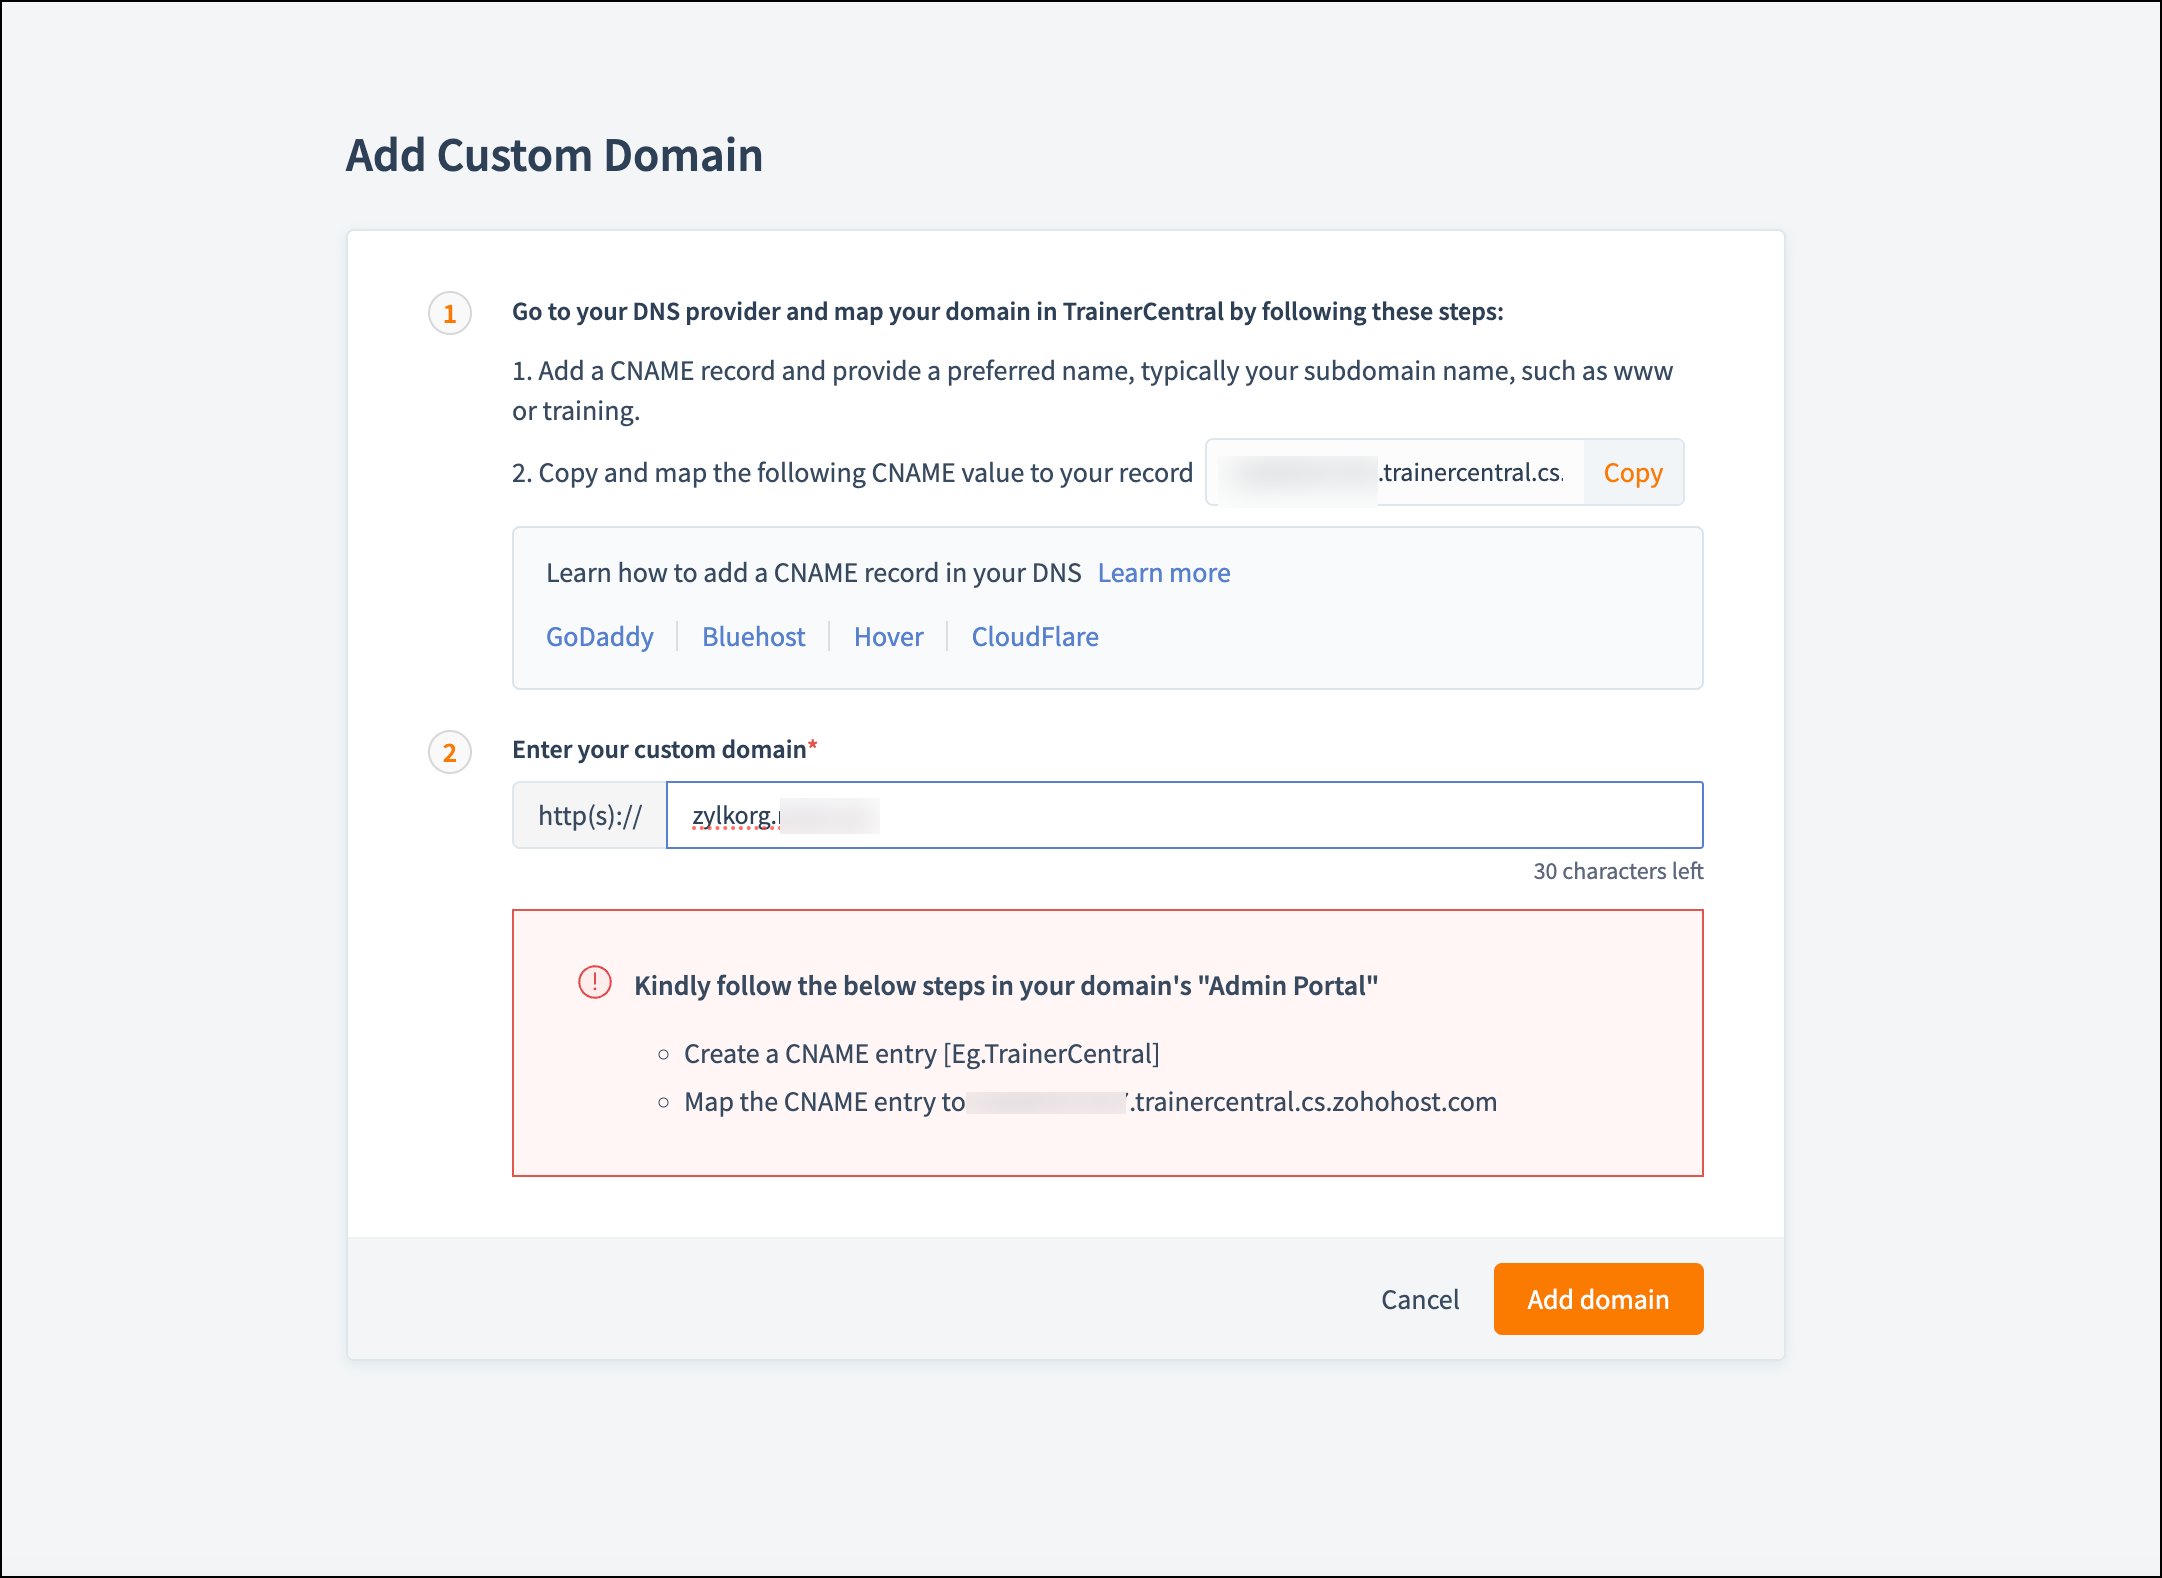Click the Admin Portal error message heading
This screenshot has width=2162, height=1578.
tap(1005, 986)
